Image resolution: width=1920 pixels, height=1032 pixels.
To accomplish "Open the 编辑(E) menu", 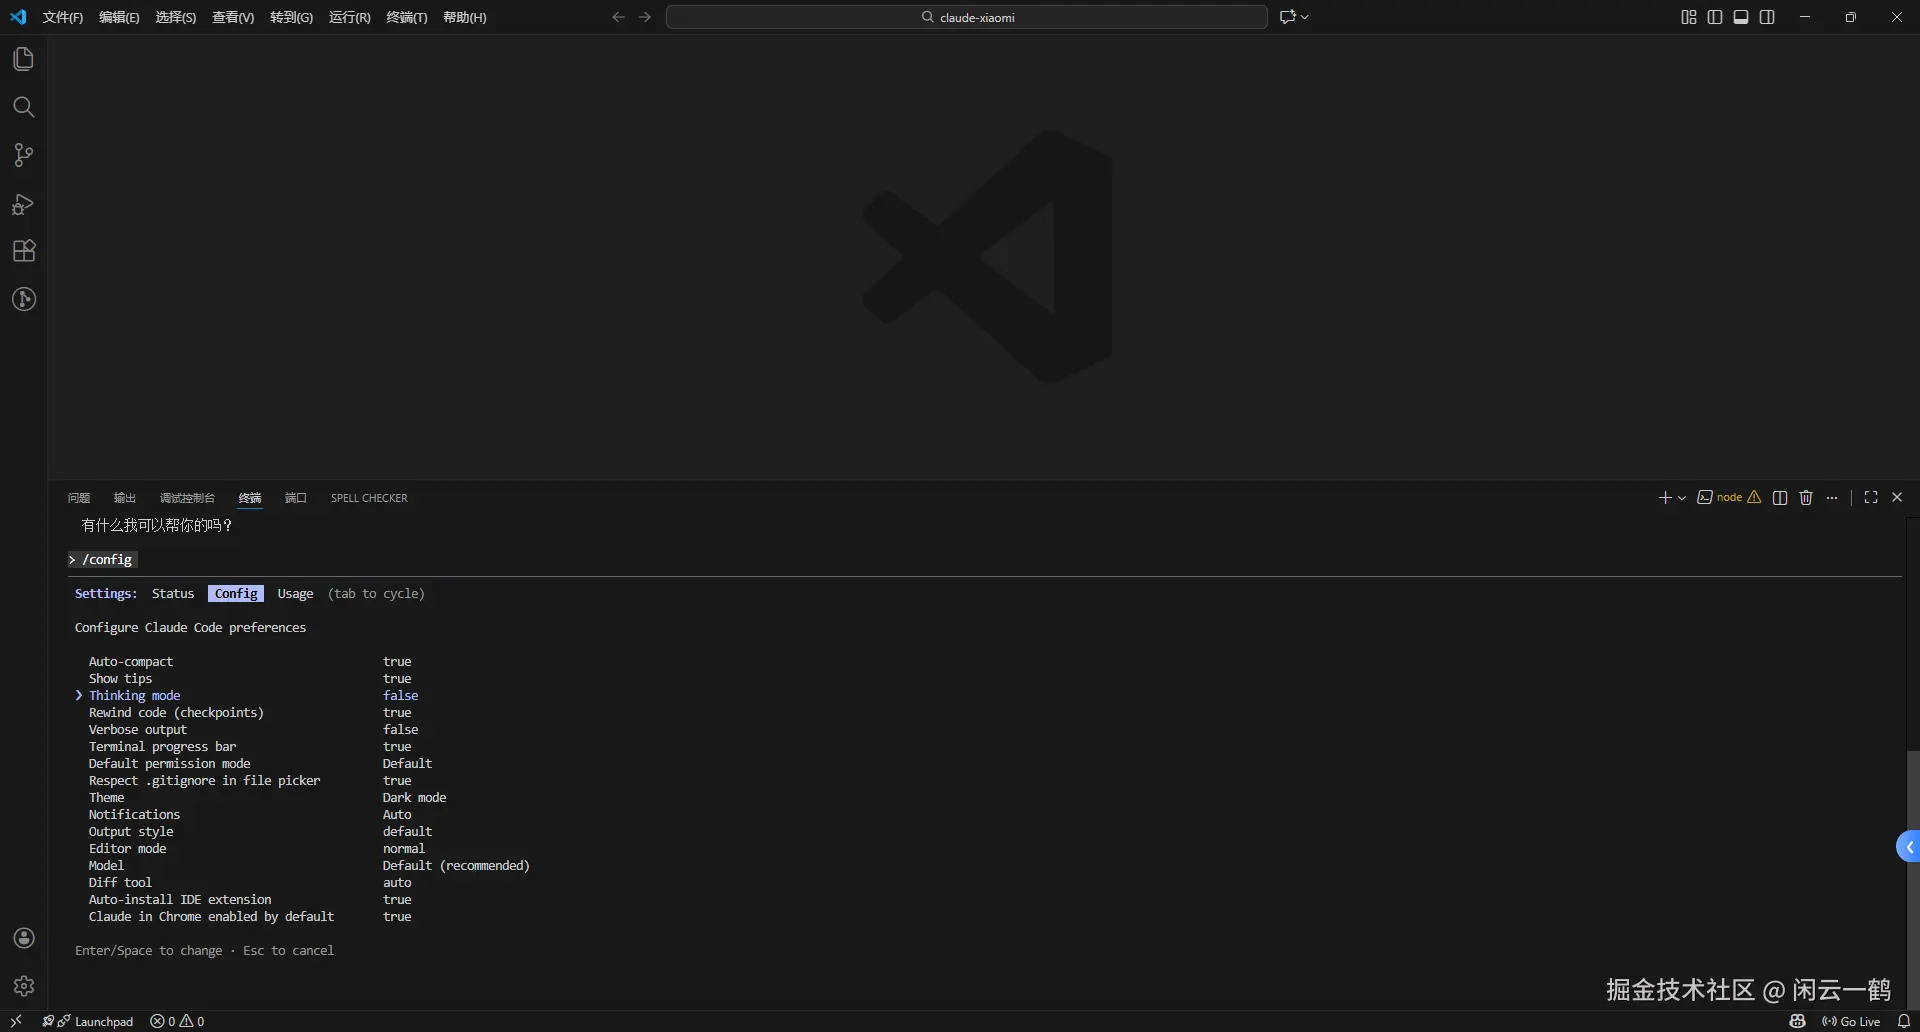I will [x=119, y=17].
